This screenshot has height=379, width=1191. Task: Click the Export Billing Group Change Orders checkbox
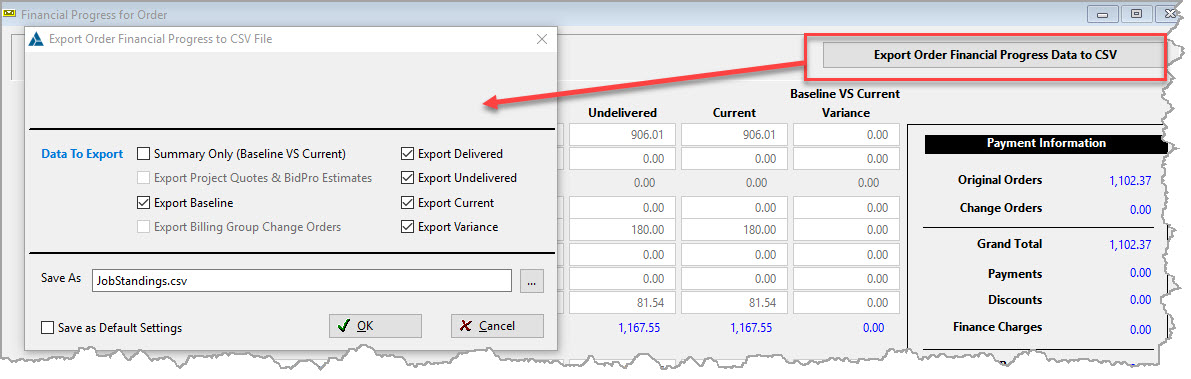coord(144,226)
